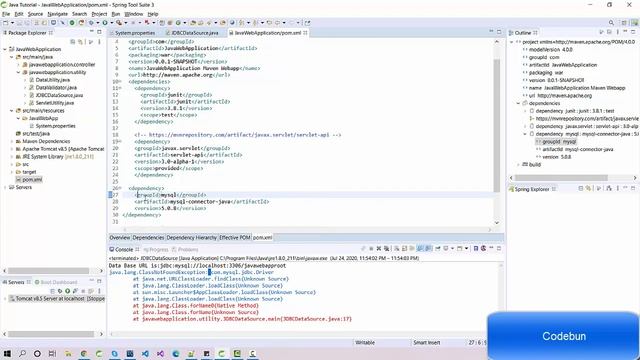
Task: Click Display Selected Console icon
Action: [x=446, y=248]
